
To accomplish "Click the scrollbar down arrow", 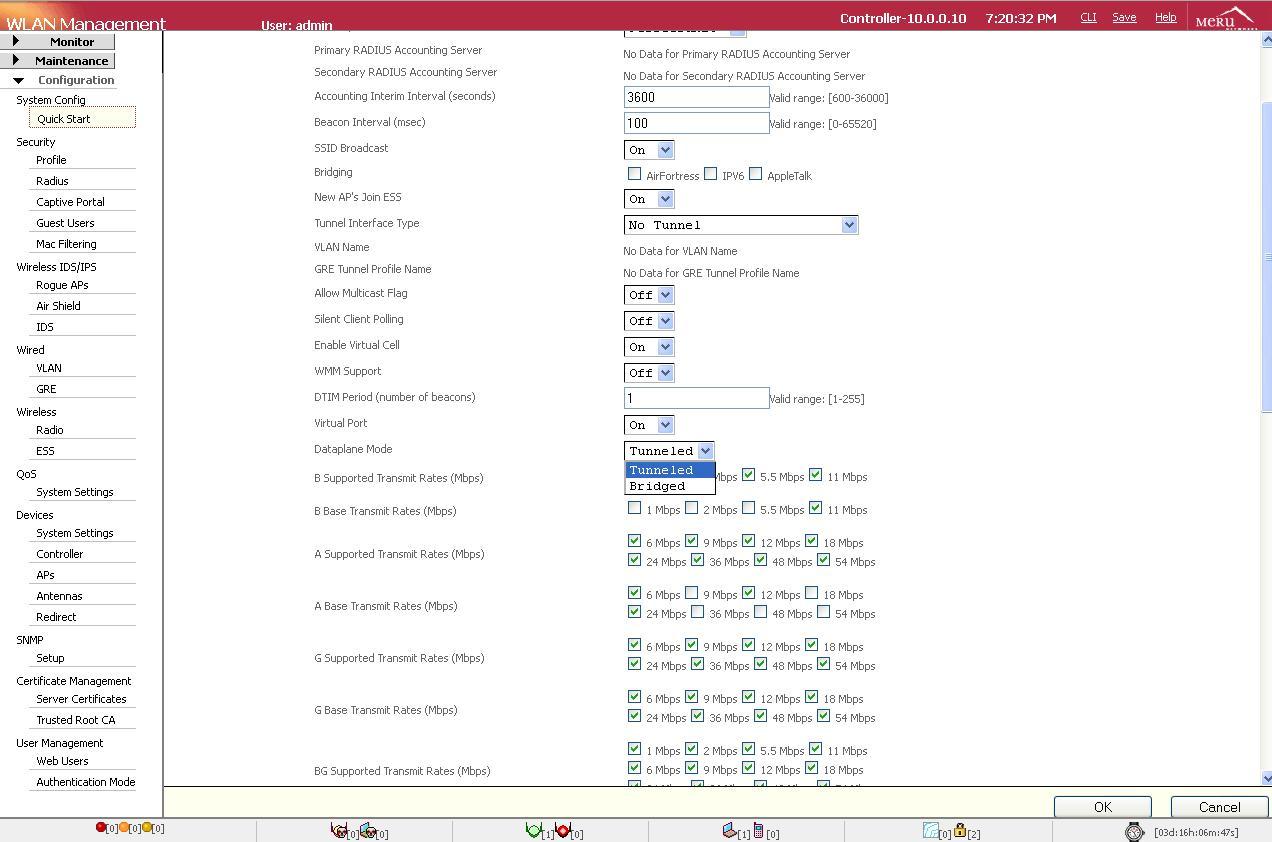I will pyautogui.click(x=1267, y=778).
